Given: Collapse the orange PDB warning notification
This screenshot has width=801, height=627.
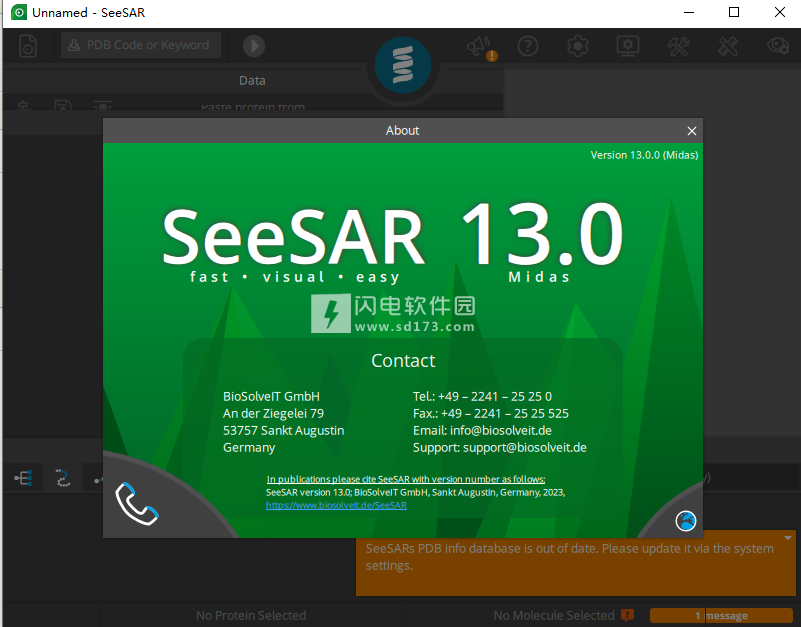Looking at the screenshot, I should [788, 538].
